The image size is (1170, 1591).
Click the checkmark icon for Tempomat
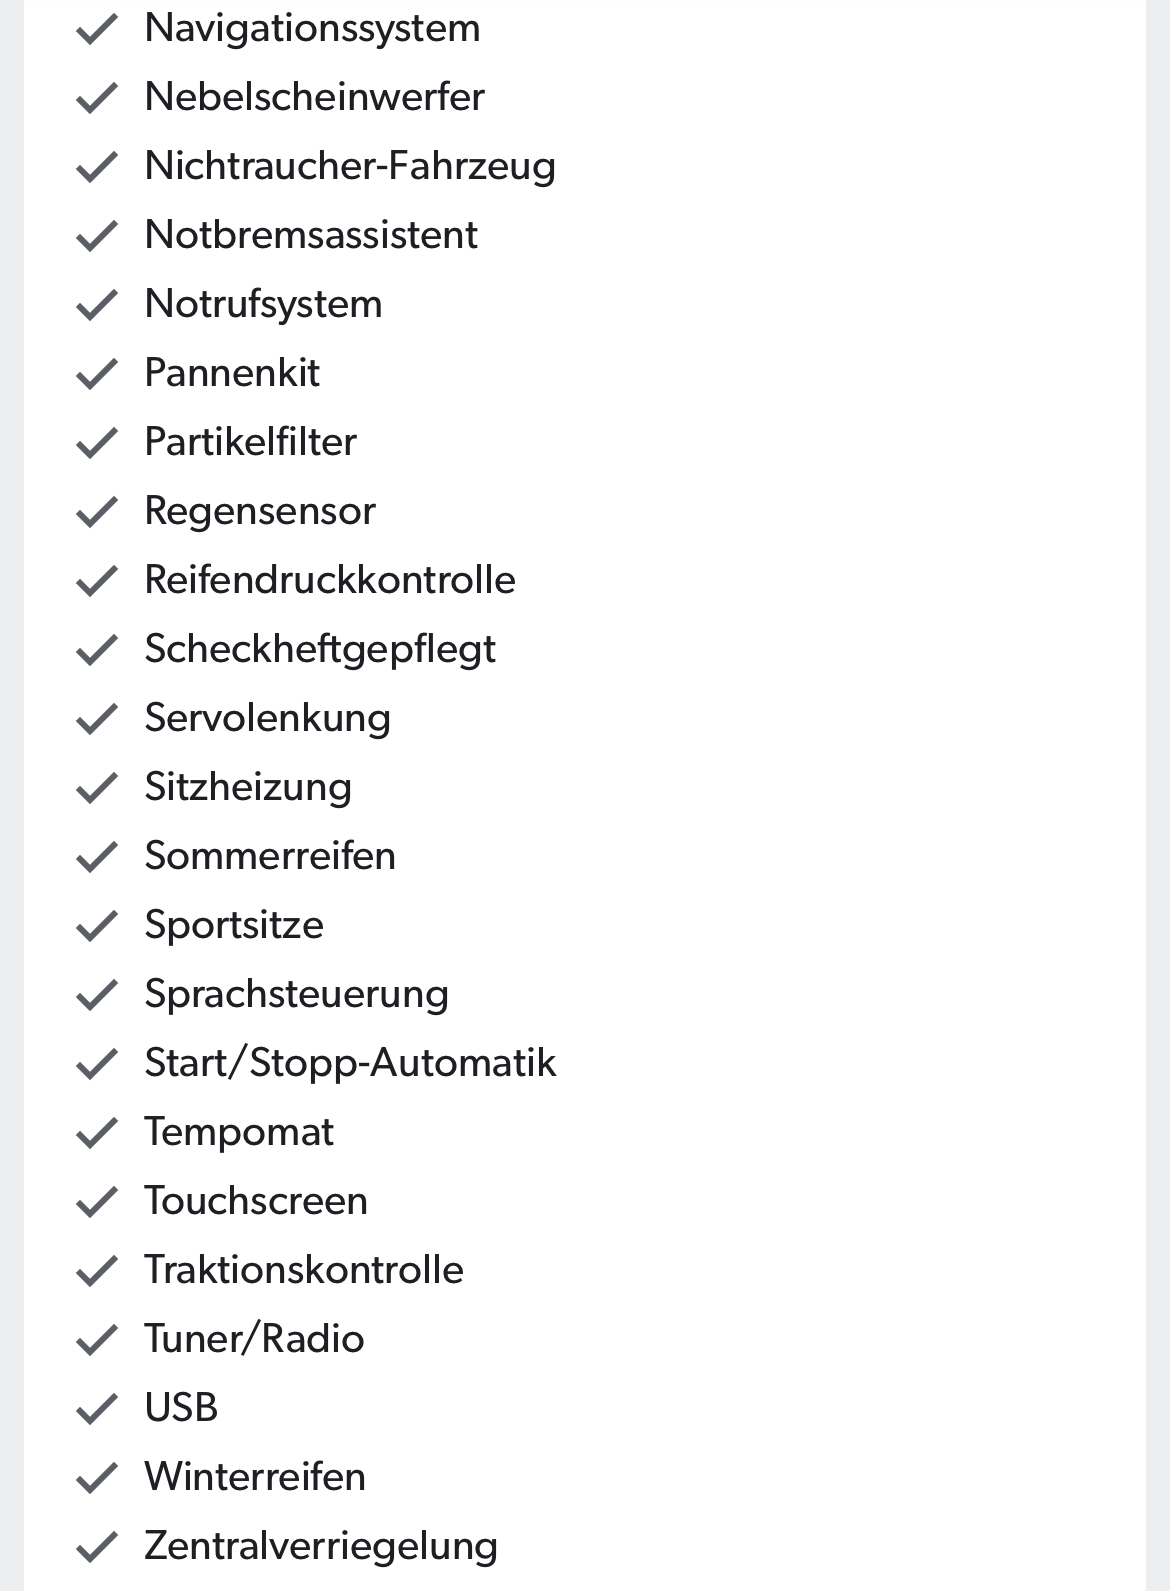[97, 1133]
